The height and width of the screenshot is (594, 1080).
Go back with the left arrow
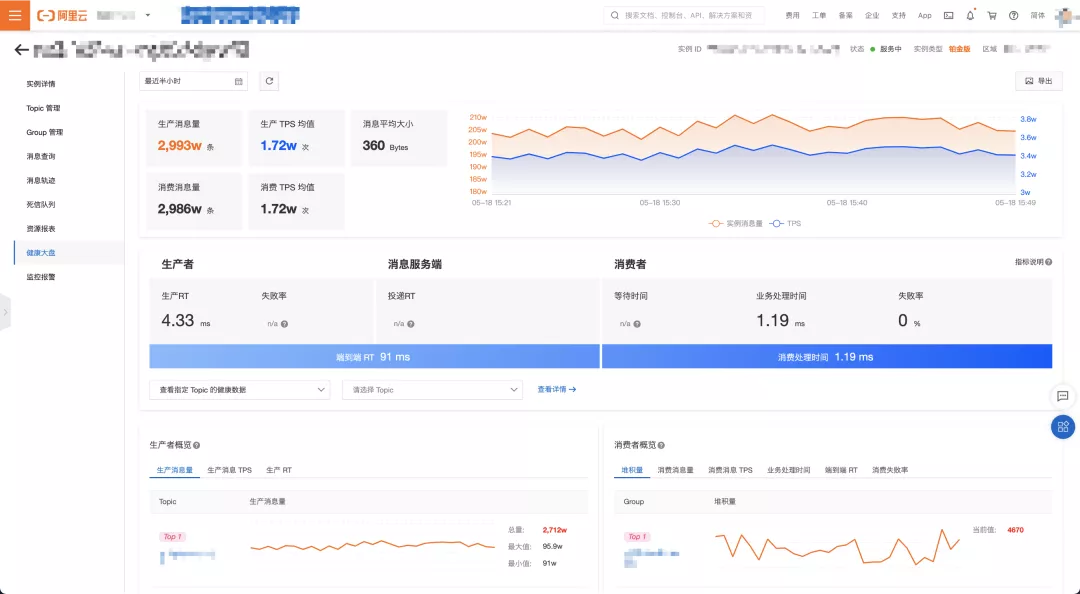(21, 50)
